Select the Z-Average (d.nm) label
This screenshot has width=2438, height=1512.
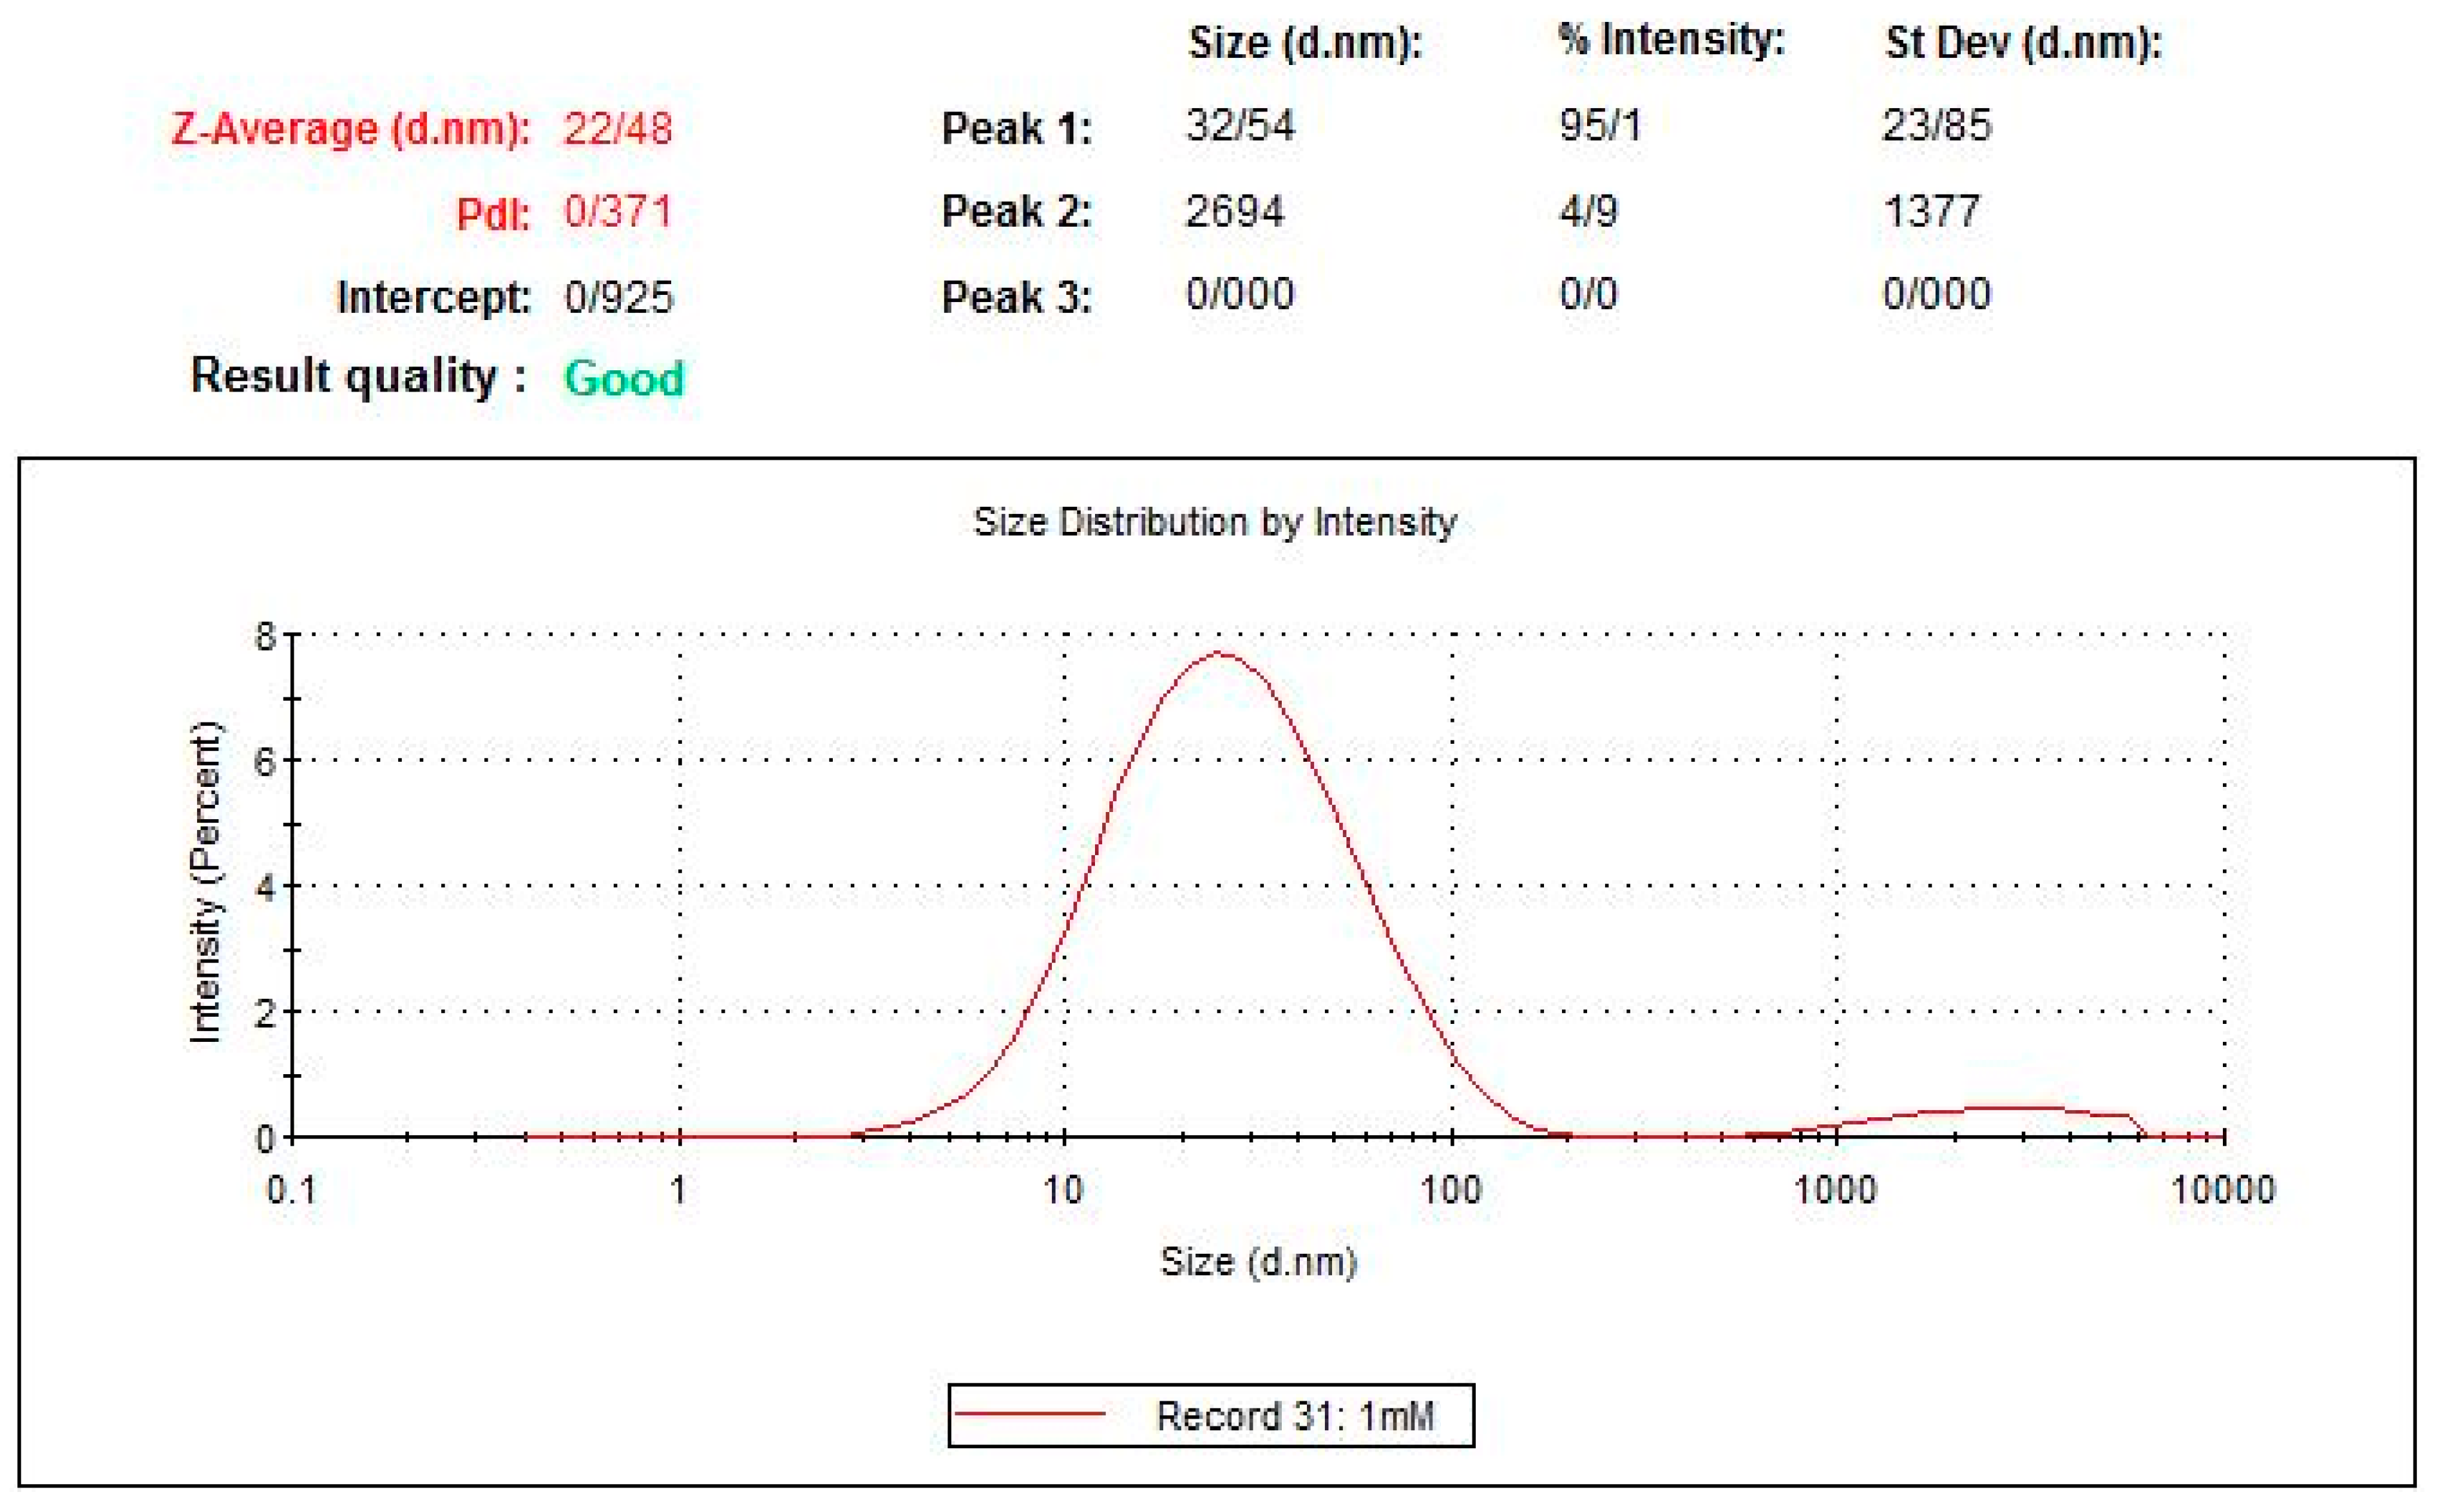[x=350, y=131]
